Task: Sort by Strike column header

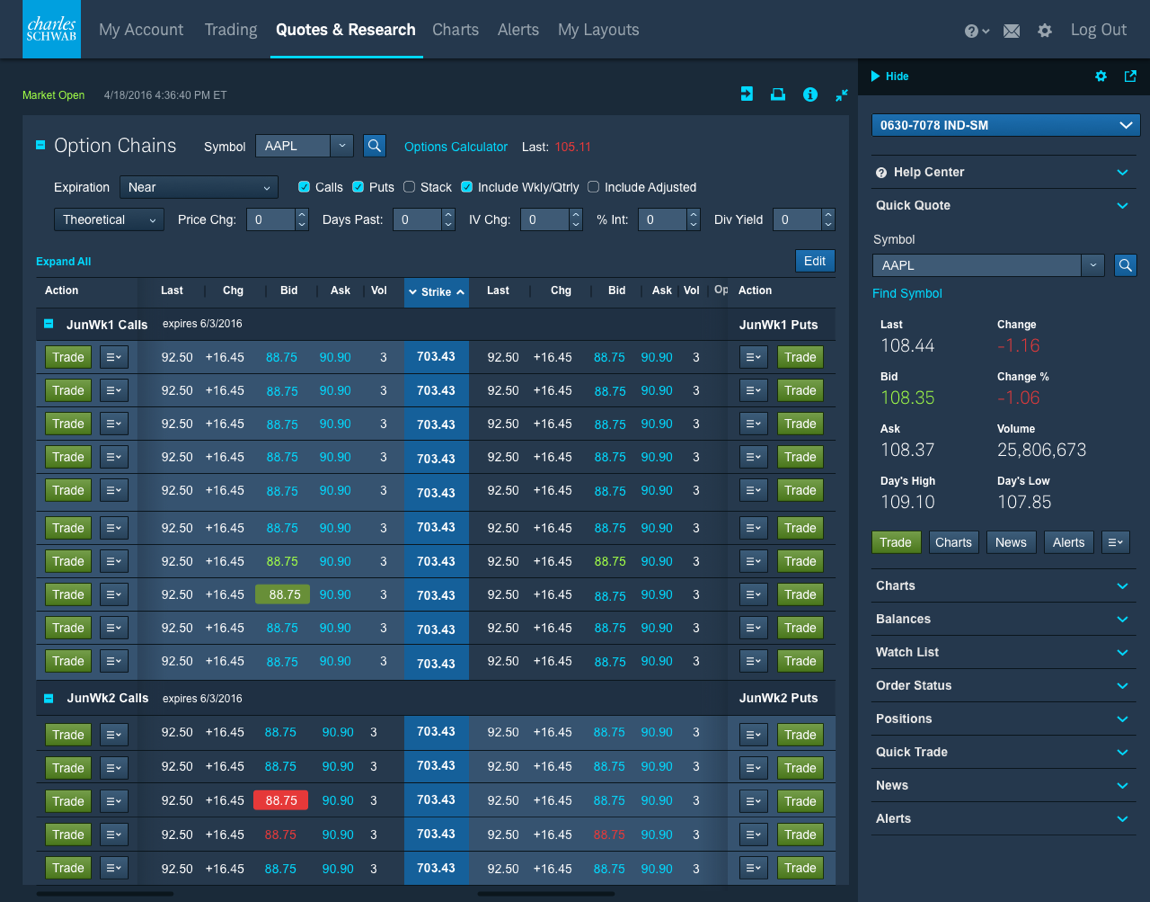Action: 436,292
